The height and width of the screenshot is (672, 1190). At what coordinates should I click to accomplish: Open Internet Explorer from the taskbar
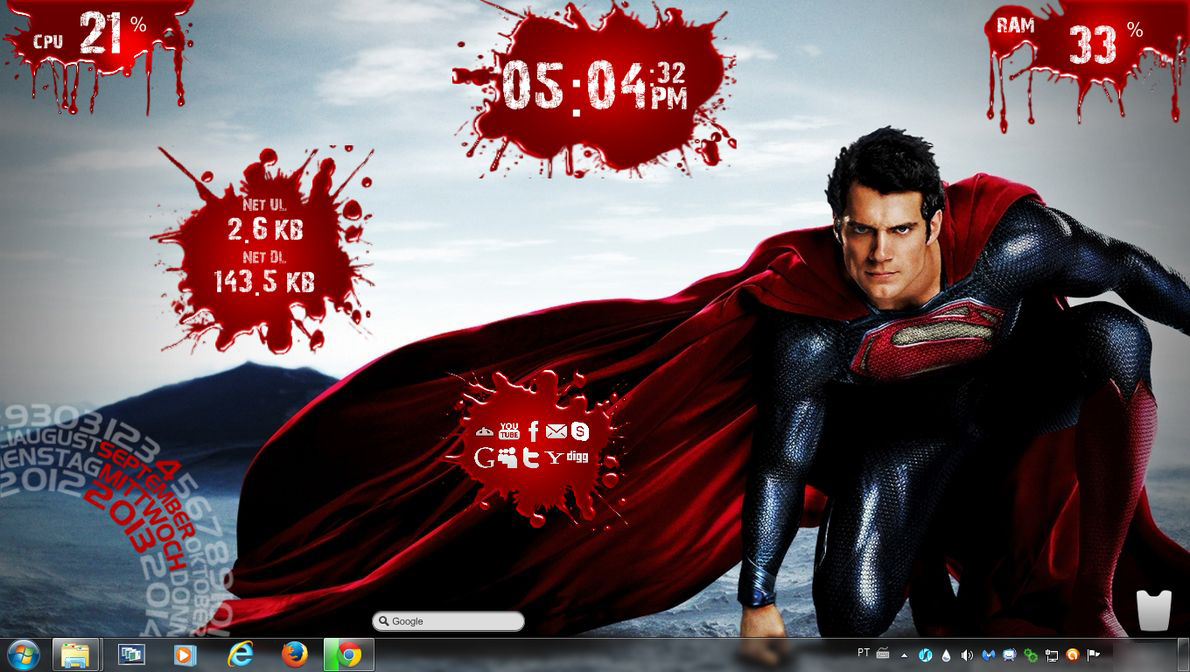pyautogui.click(x=240, y=655)
